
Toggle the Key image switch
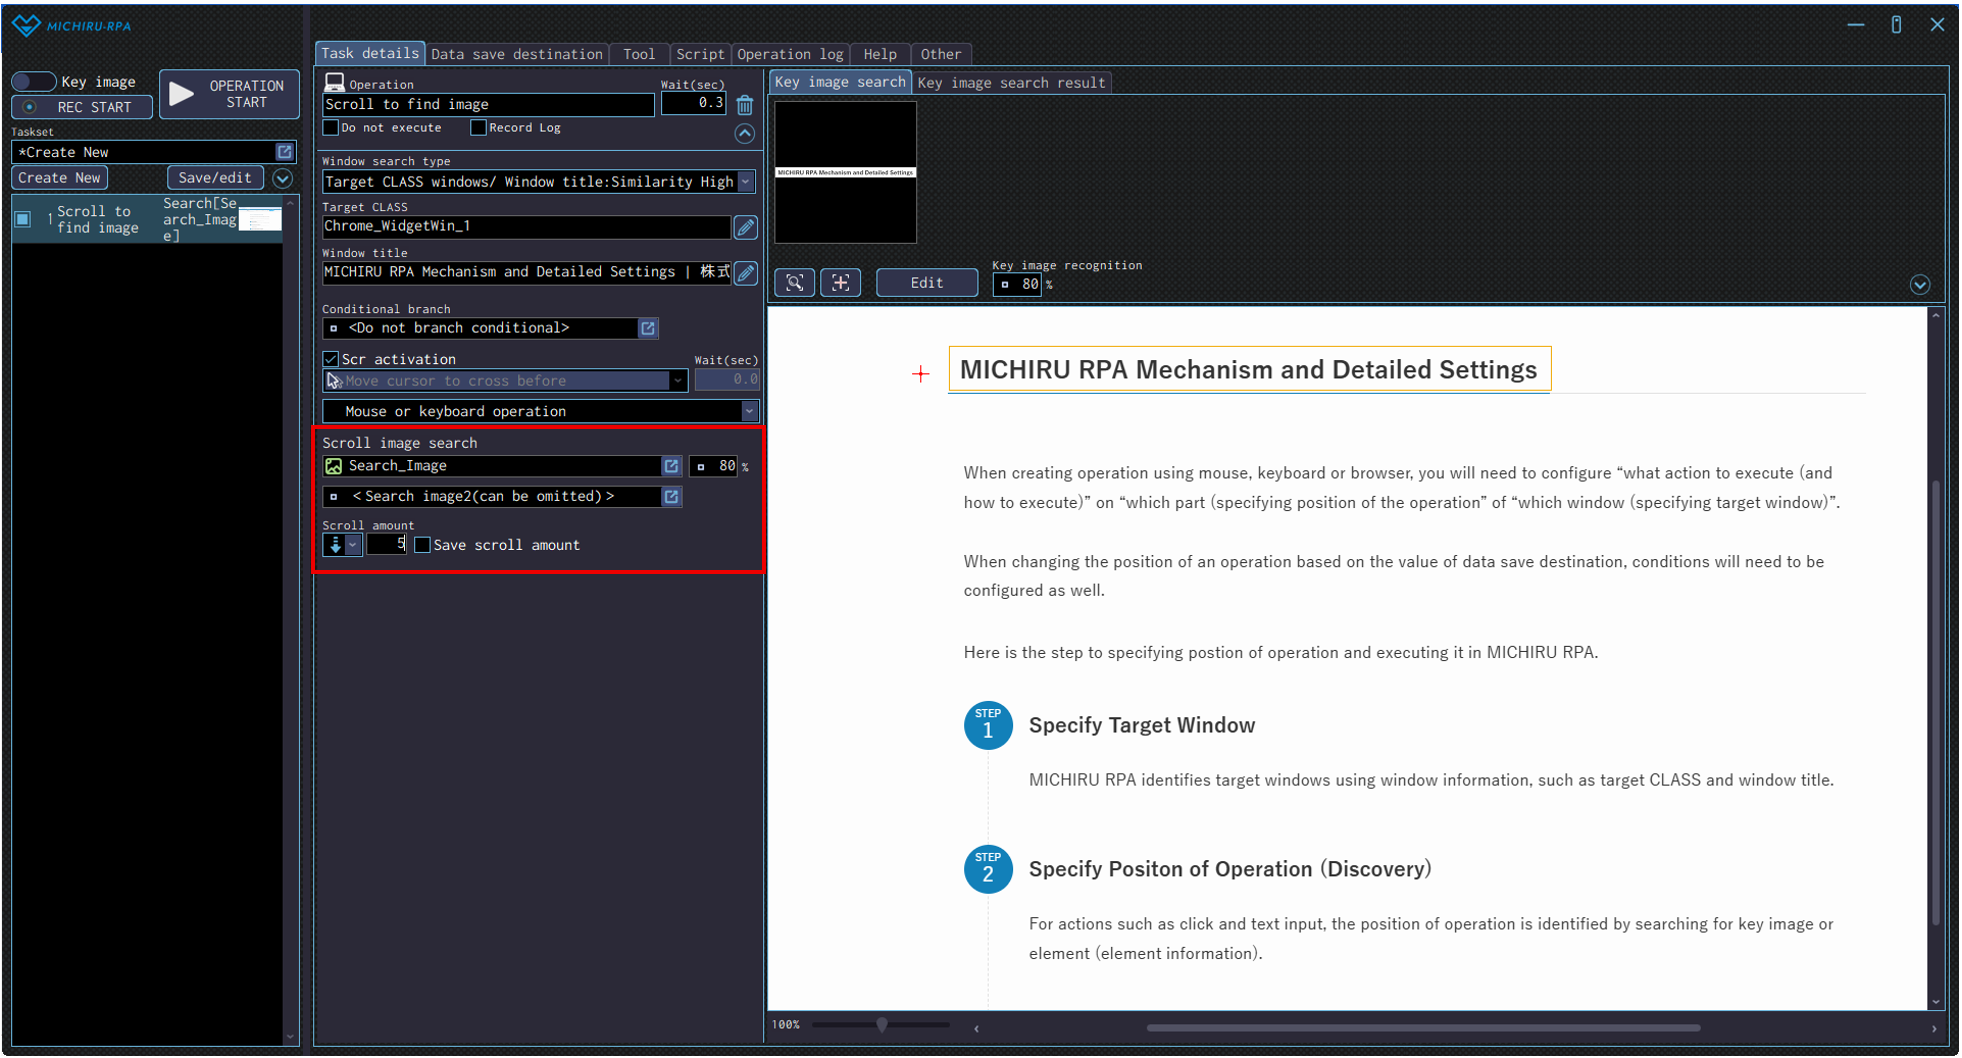coord(33,82)
